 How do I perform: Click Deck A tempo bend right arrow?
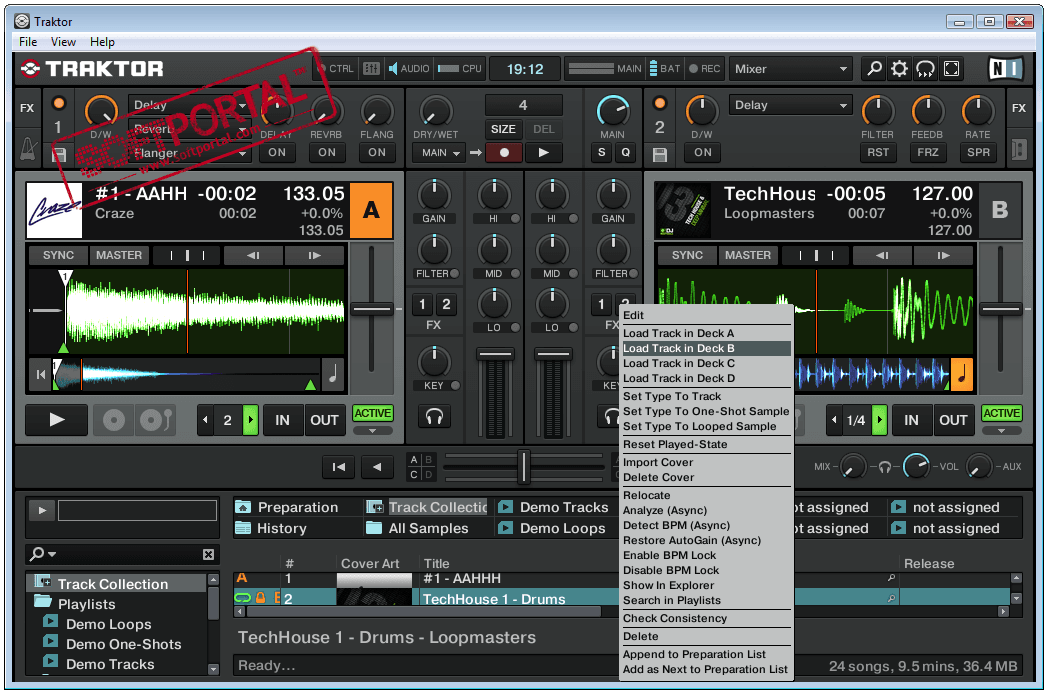(x=314, y=255)
